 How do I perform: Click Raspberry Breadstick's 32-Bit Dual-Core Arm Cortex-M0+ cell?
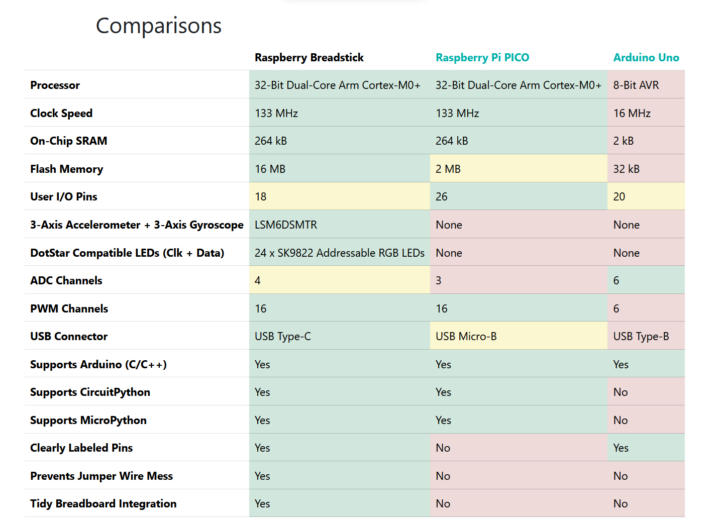click(x=338, y=85)
